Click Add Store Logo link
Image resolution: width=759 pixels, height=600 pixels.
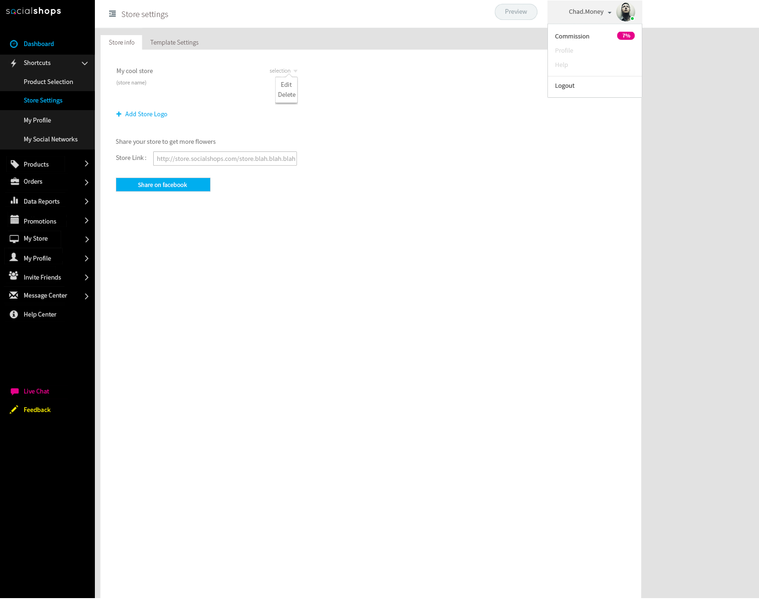pyautogui.click(x=146, y=114)
